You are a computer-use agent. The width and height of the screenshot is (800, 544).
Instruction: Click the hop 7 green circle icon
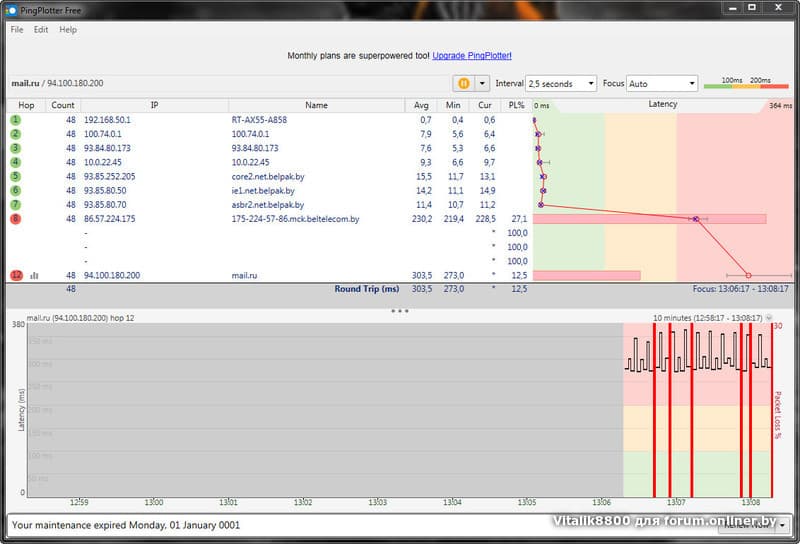click(x=16, y=204)
